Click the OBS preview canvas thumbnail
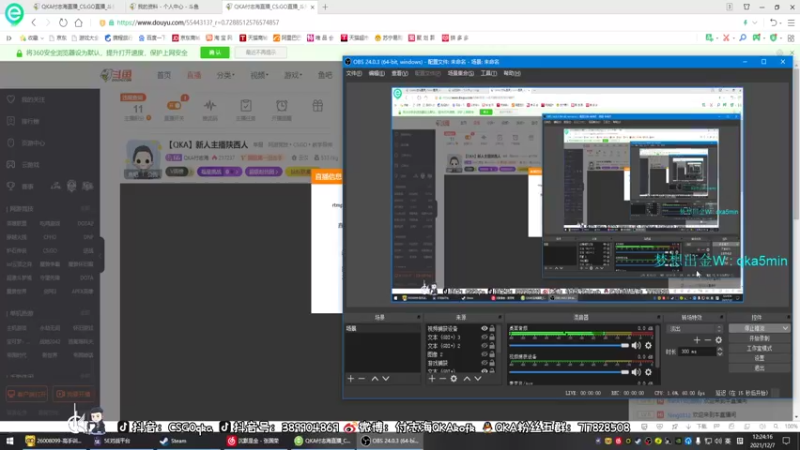Image resolution: width=800 pixels, height=450 pixels. (x=567, y=195)
